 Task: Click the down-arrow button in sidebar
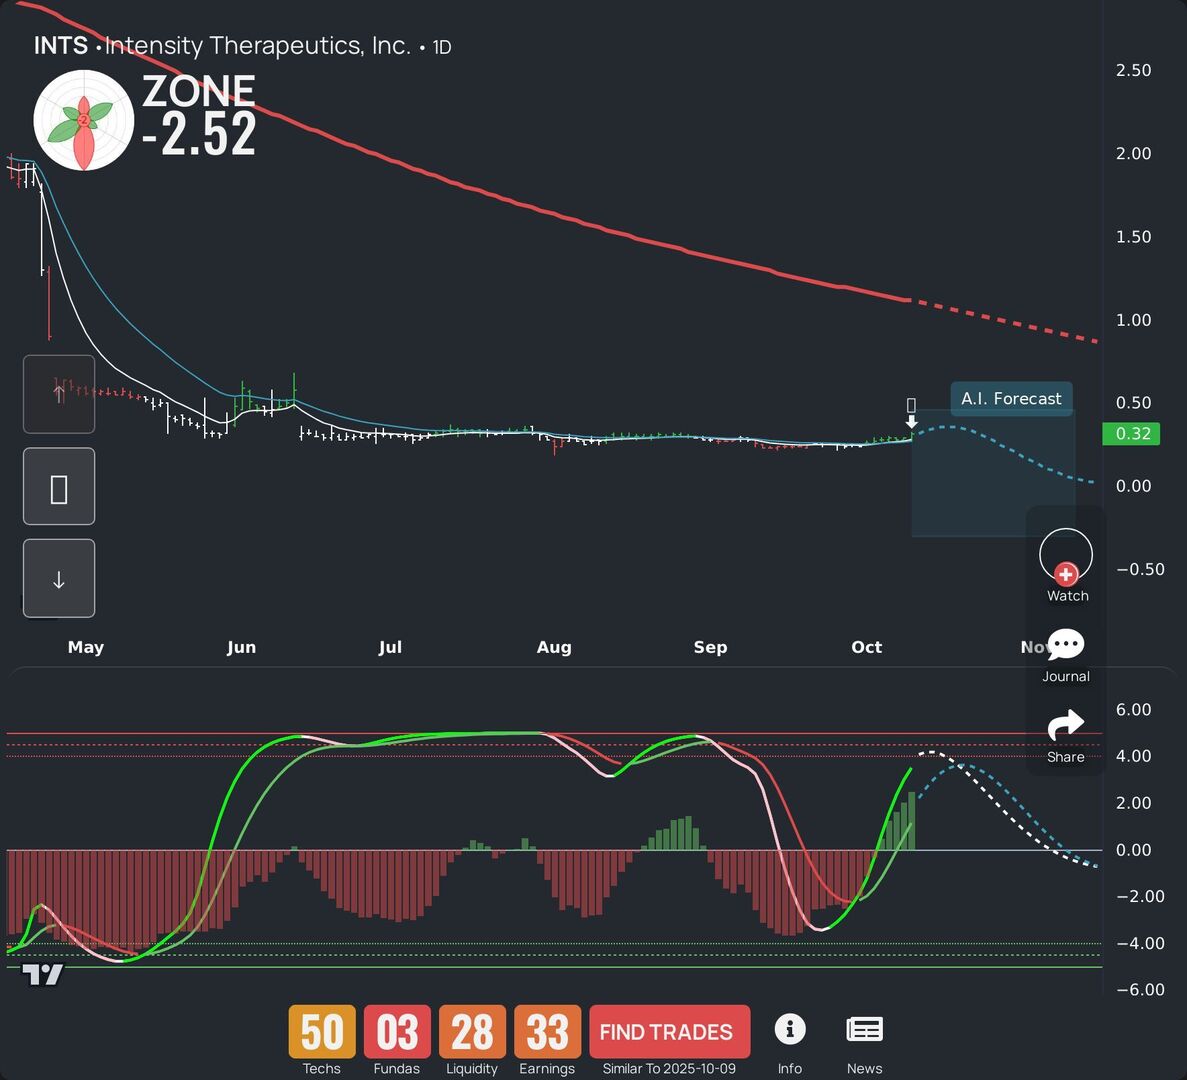[x=58, y=578]
